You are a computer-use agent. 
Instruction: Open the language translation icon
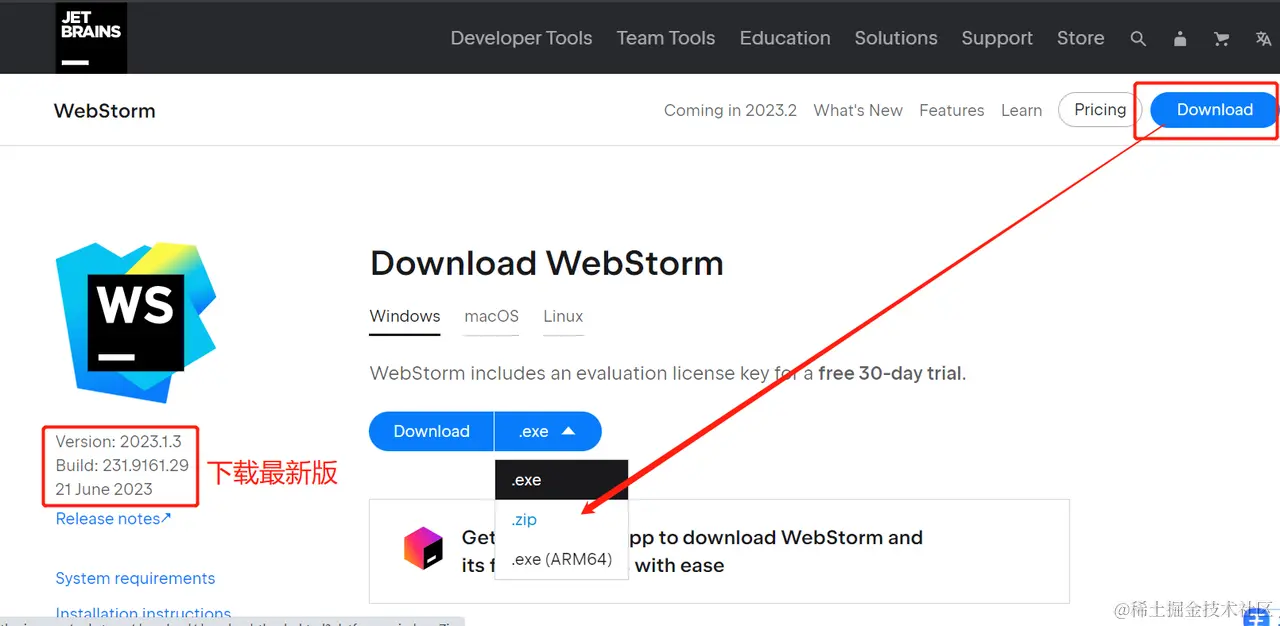click(x=1263, y=39)
